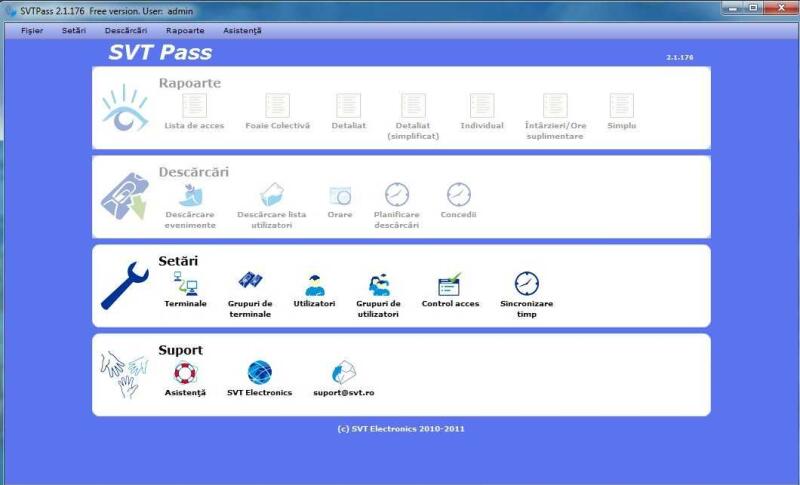Screen dimensions: 800x485
Task: Click the Orare label
Action: click(340, 215)
